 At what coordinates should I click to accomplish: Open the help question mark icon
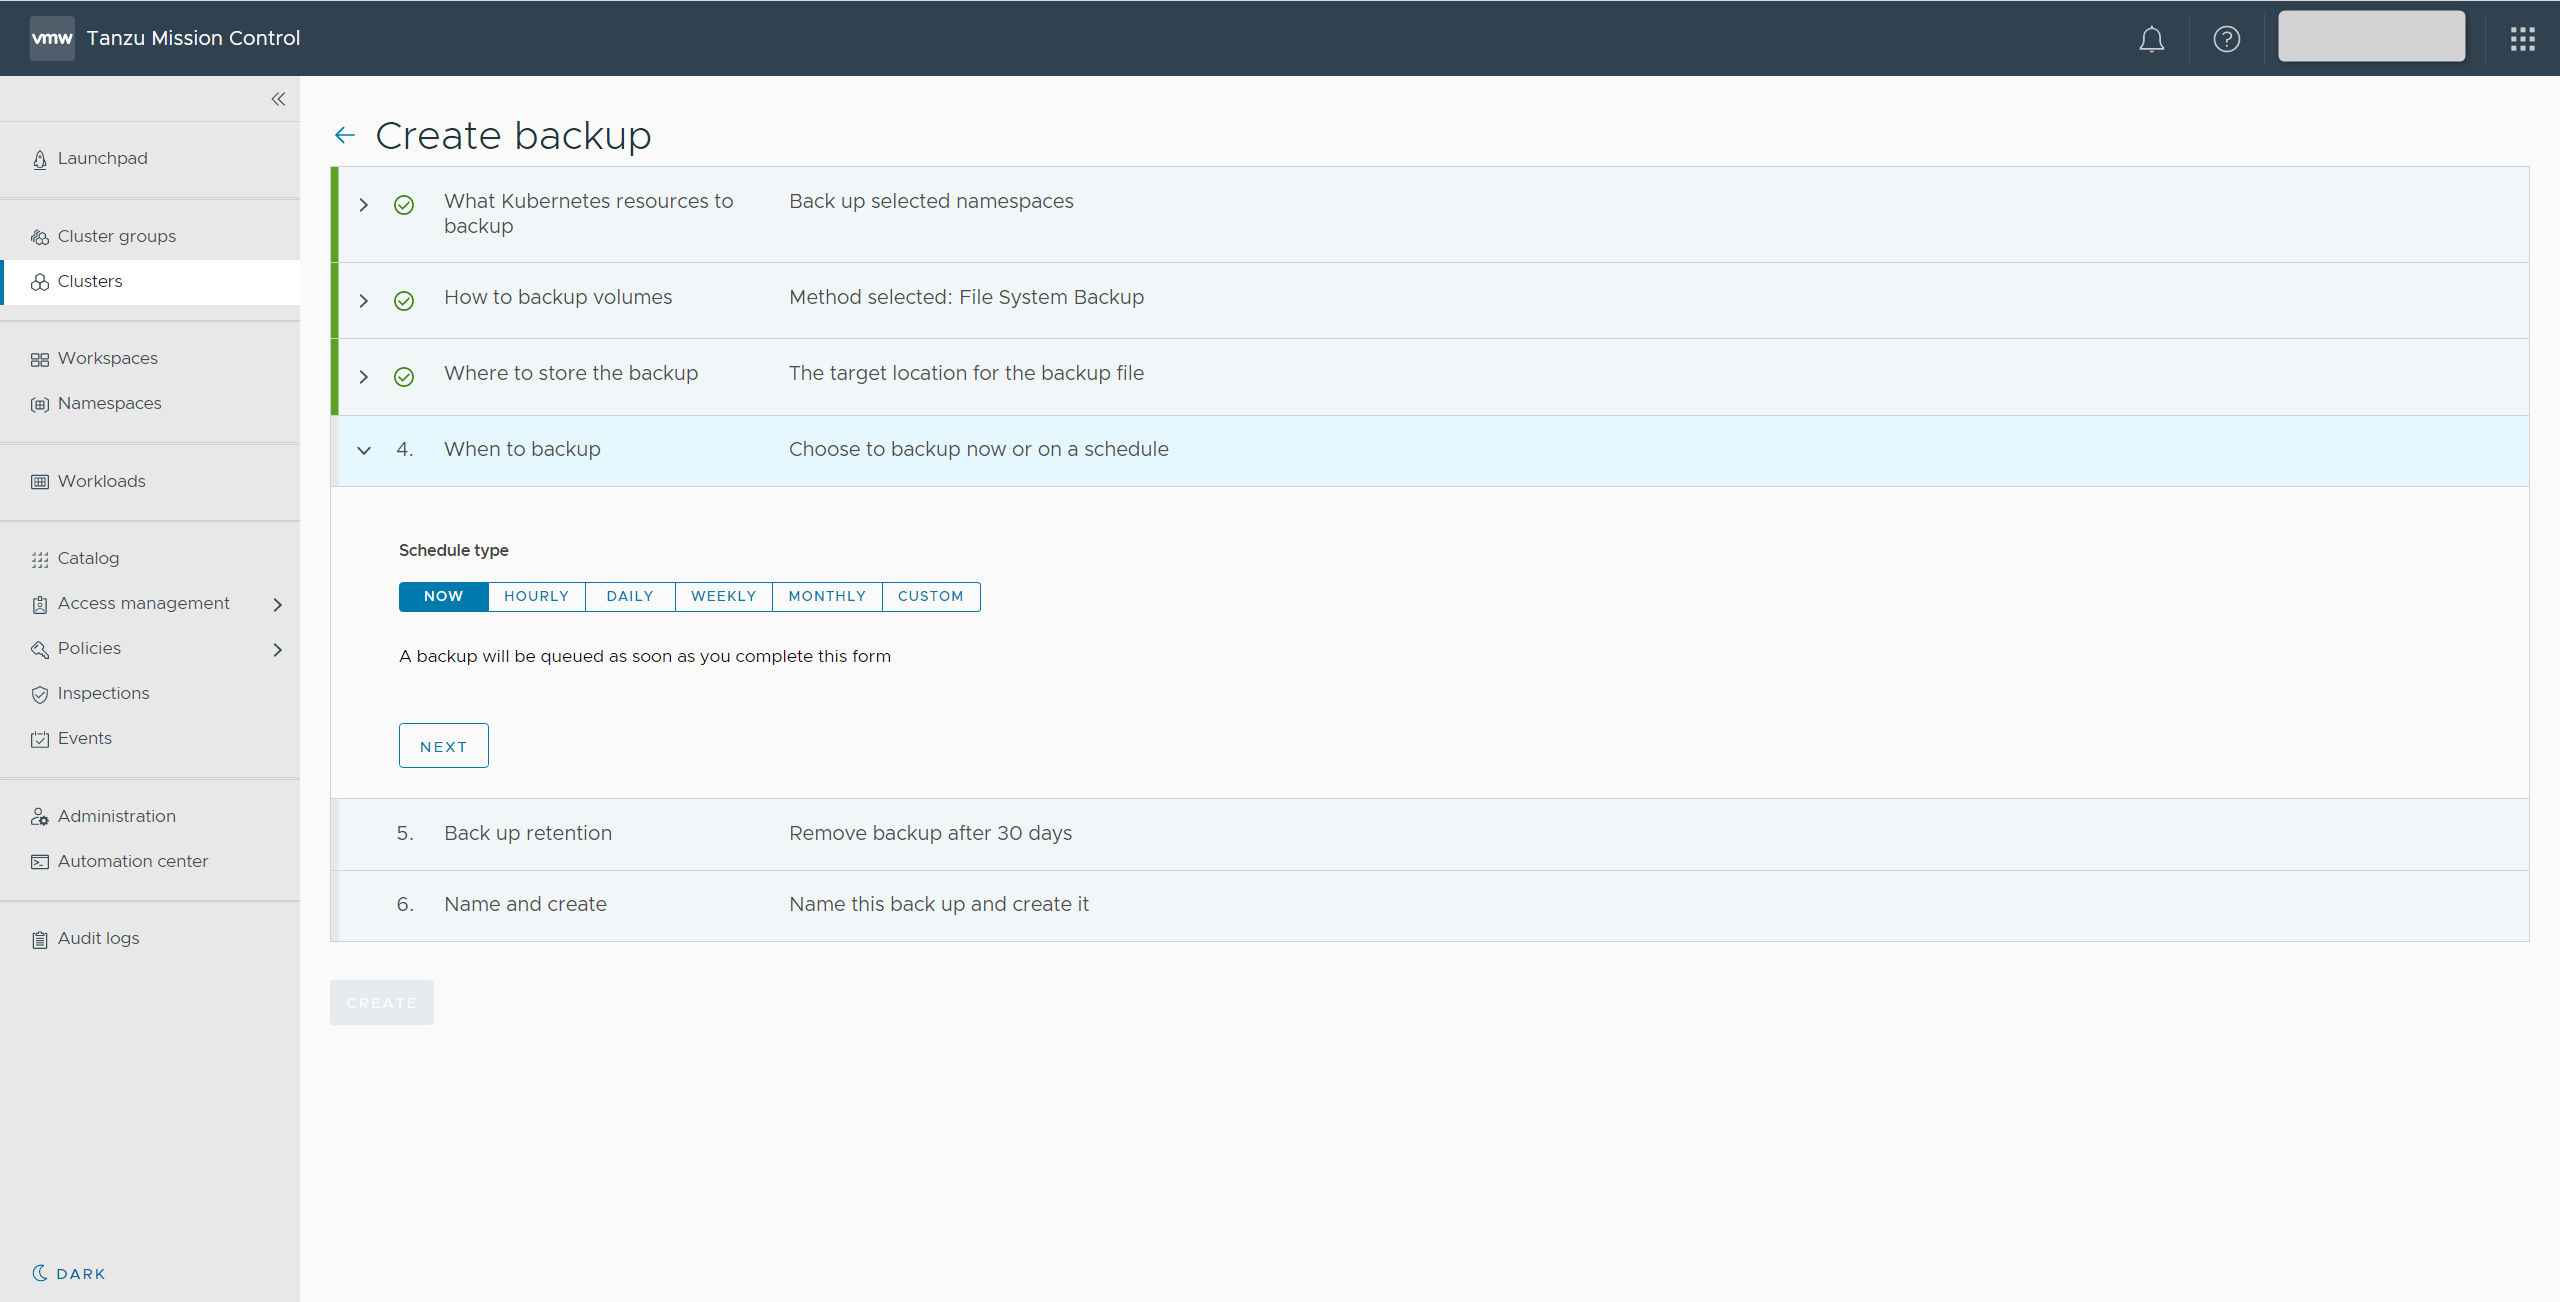(x=2226, y=39)
